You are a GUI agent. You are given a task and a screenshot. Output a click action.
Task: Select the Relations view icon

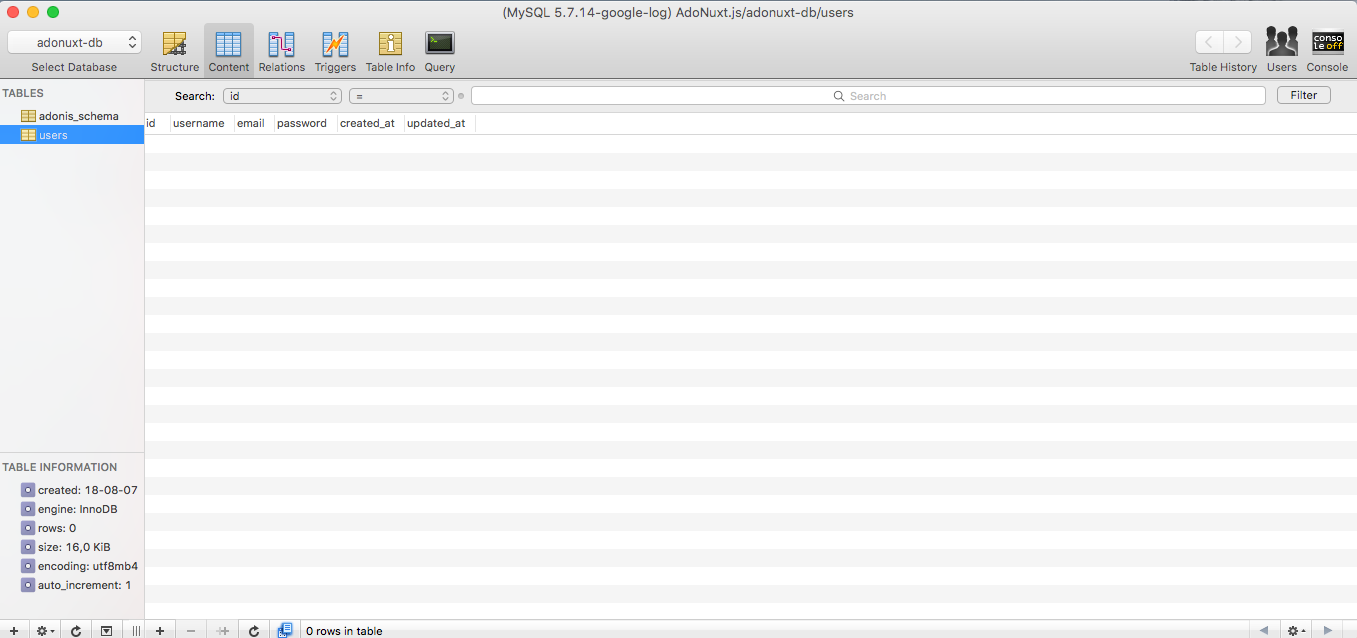(281, 44)
